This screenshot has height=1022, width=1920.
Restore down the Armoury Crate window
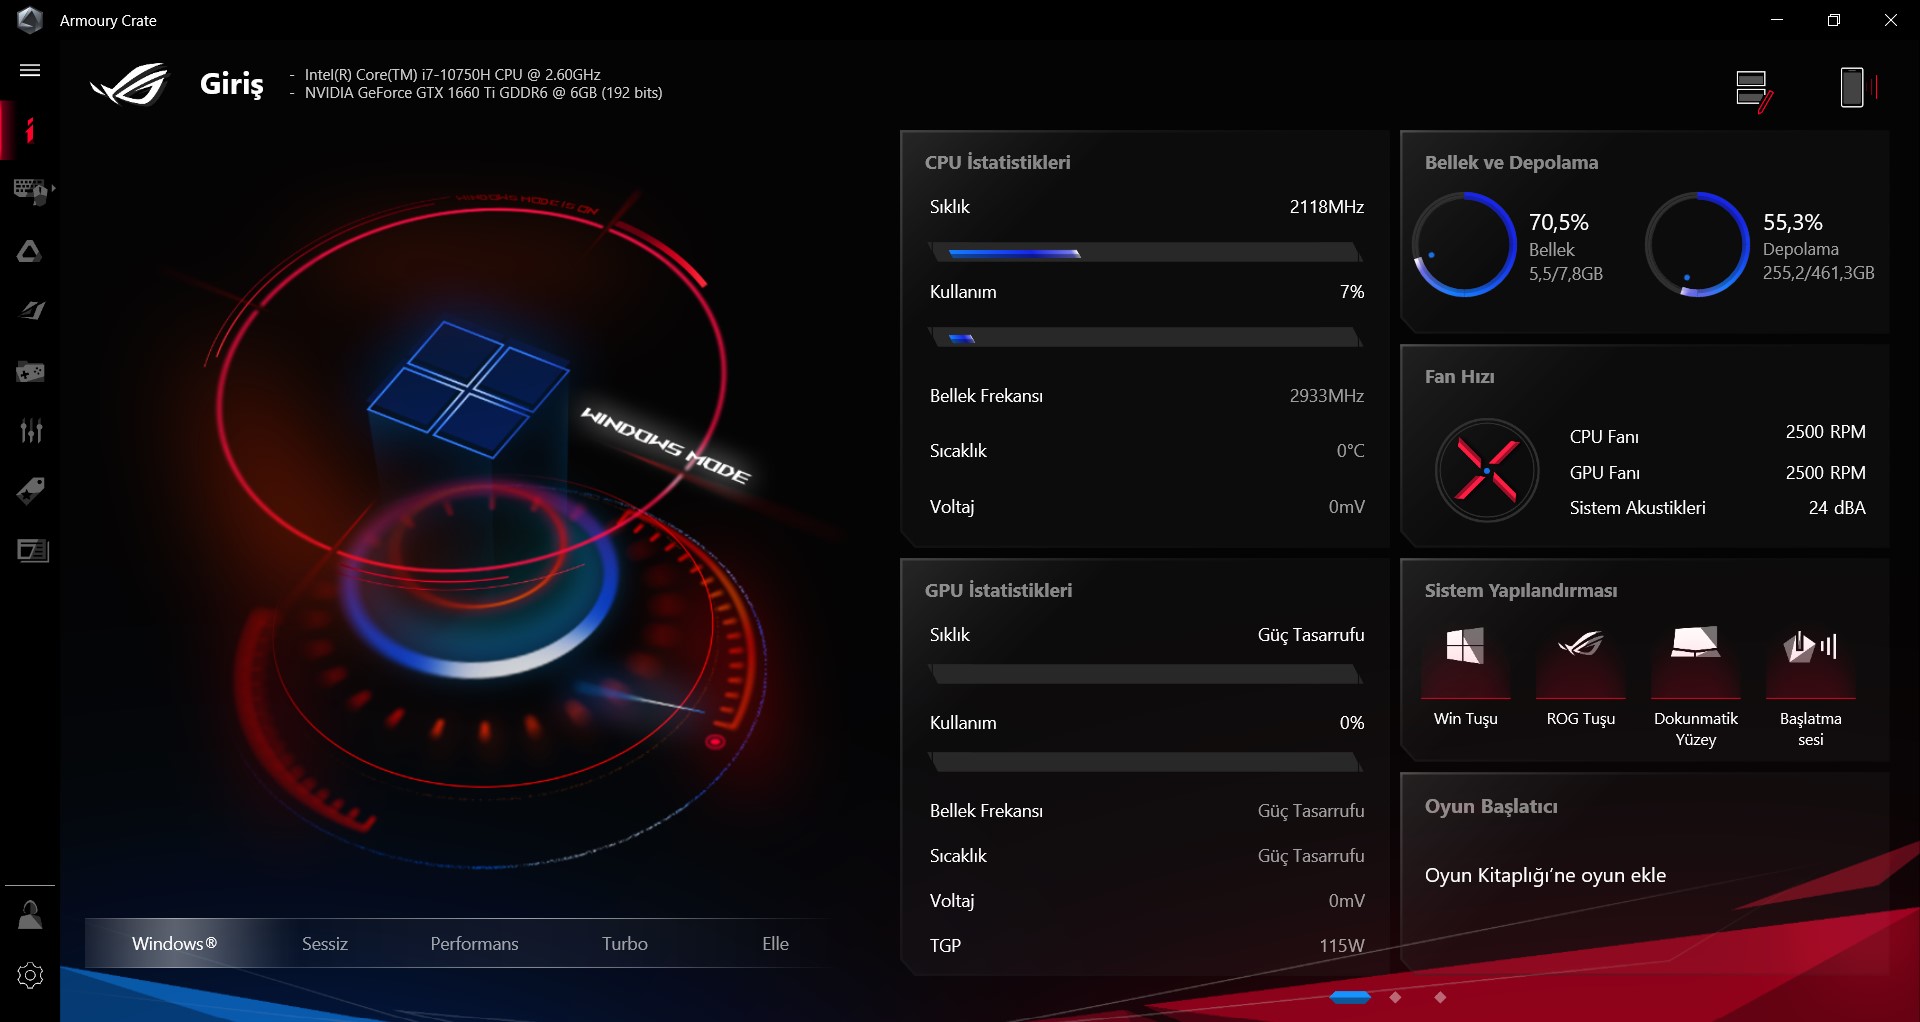1834,20
